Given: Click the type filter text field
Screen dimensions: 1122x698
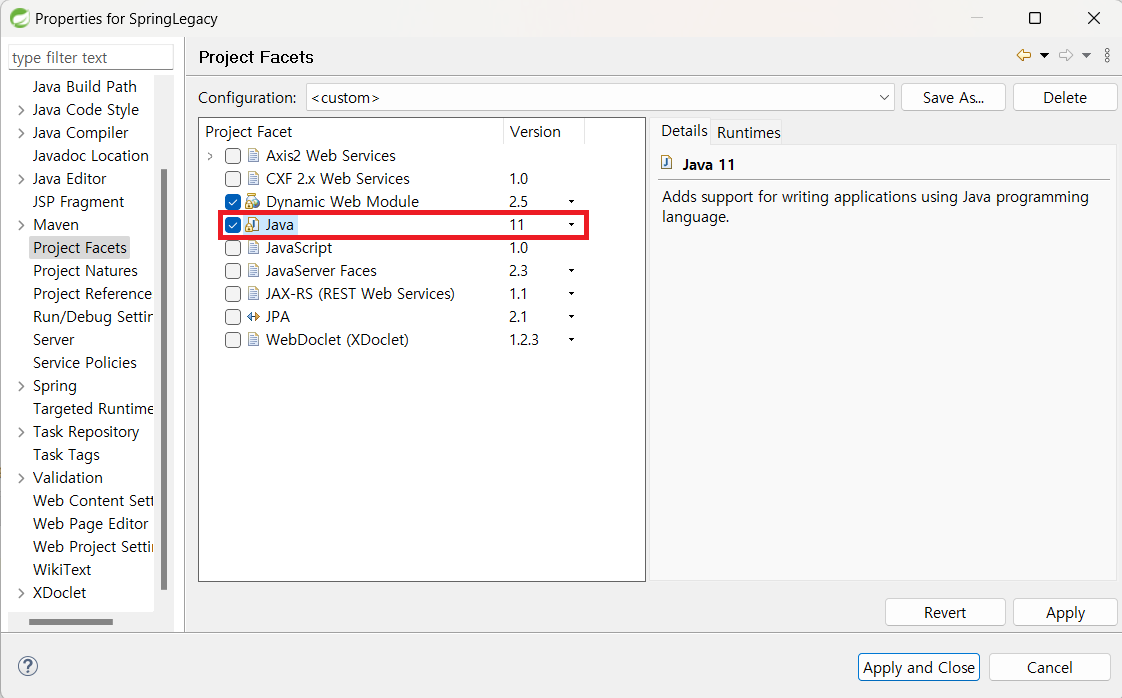Looking at the screenshot, I should click(x=90, y=58).
